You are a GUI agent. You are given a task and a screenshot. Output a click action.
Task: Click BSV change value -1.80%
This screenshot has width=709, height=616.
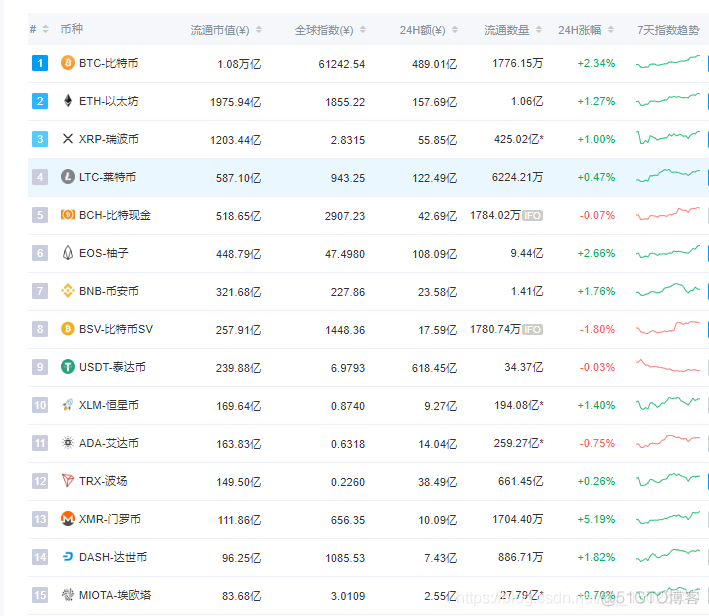597,329
